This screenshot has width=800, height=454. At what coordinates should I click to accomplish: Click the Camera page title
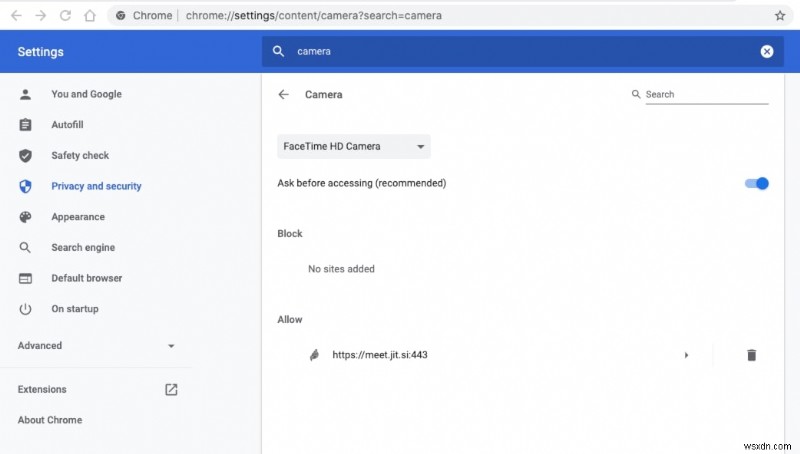point(323,94)
